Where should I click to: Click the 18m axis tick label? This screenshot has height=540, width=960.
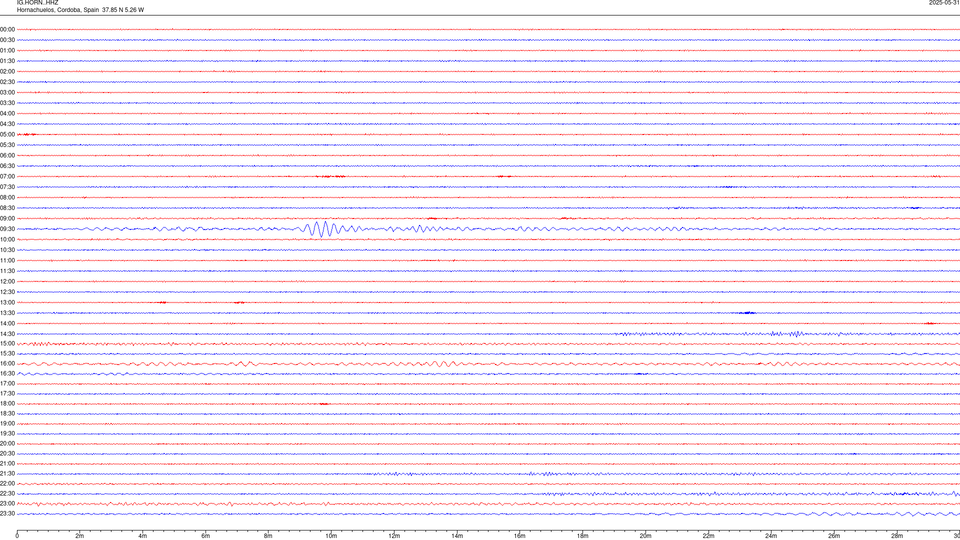tap(583, 536)
